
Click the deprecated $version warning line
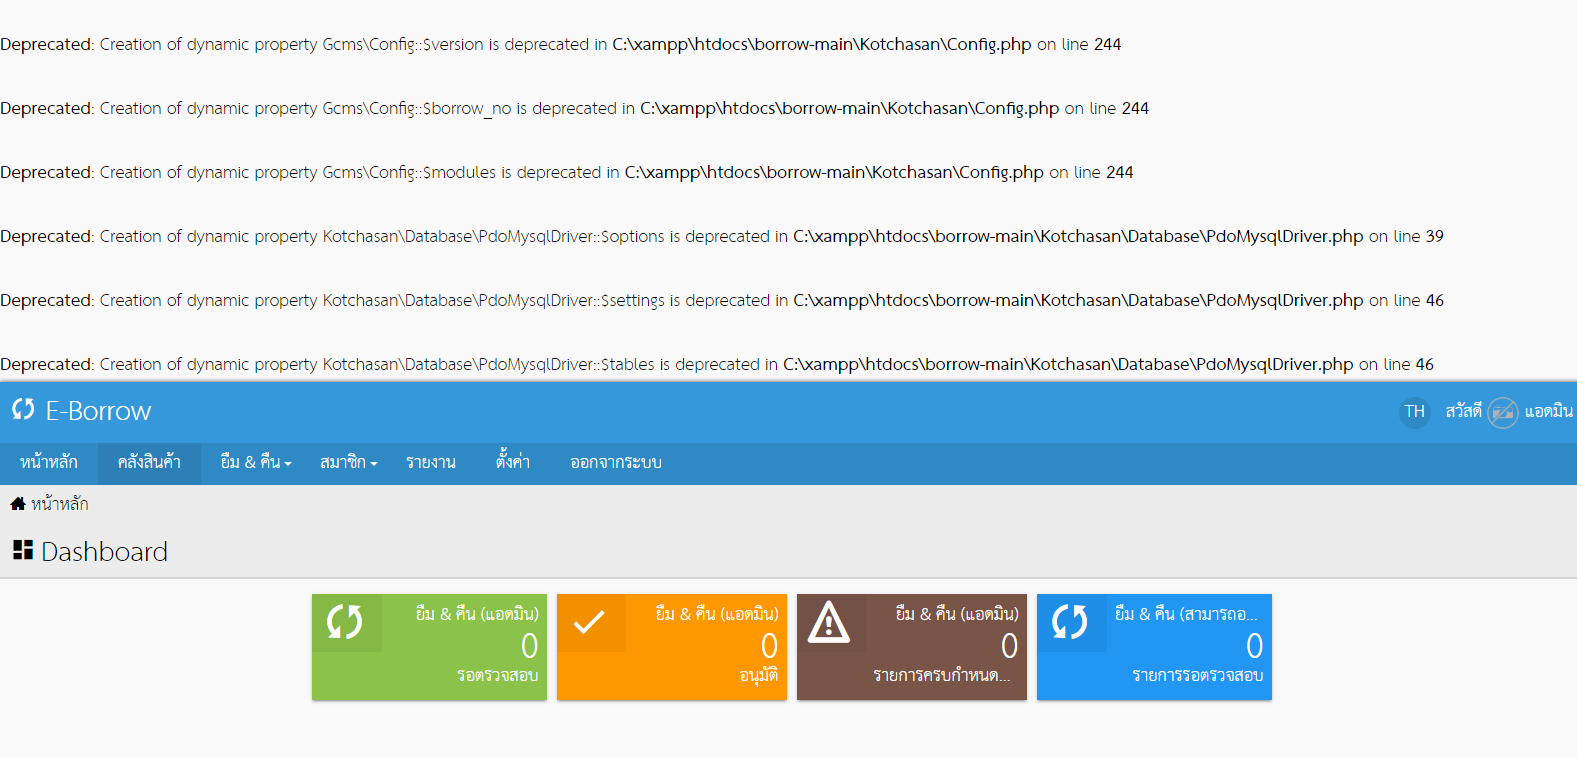pos(561,44)
